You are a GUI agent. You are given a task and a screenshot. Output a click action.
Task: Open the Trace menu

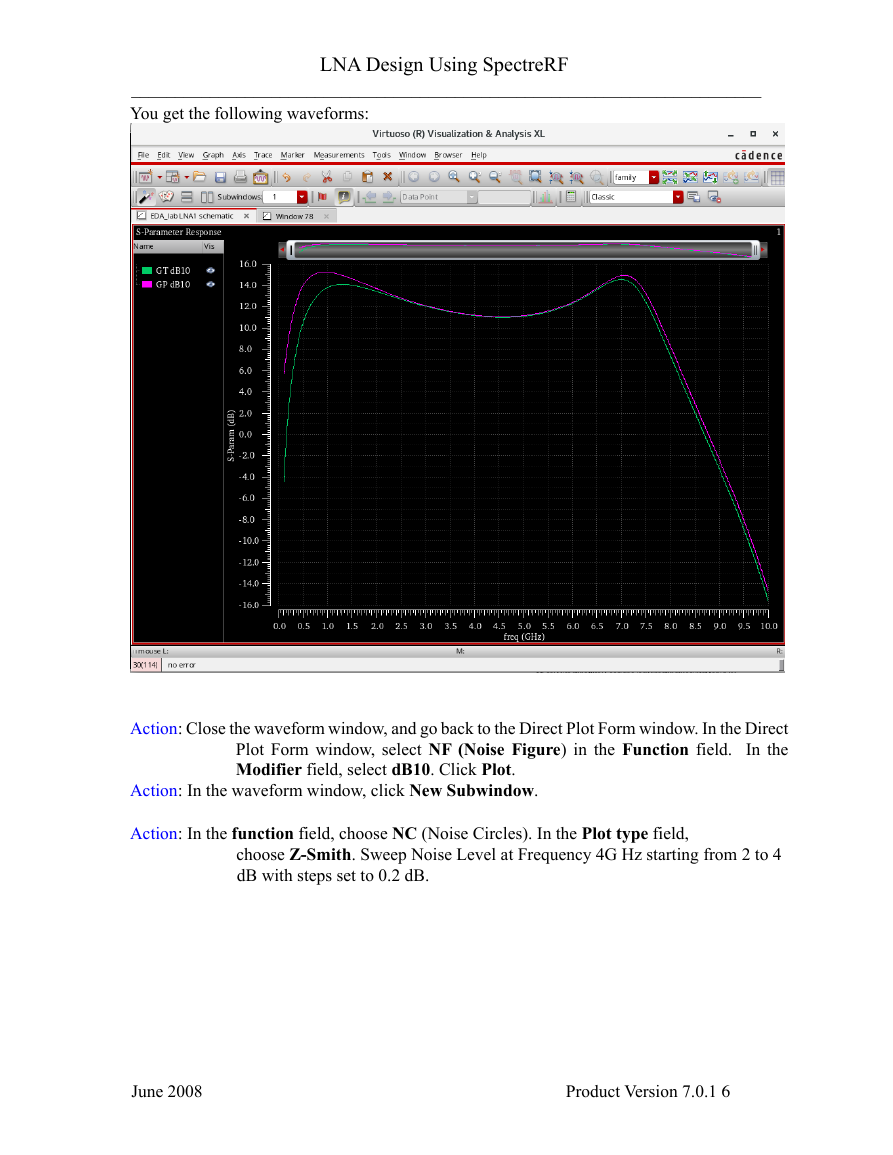(x=263, y=155)
